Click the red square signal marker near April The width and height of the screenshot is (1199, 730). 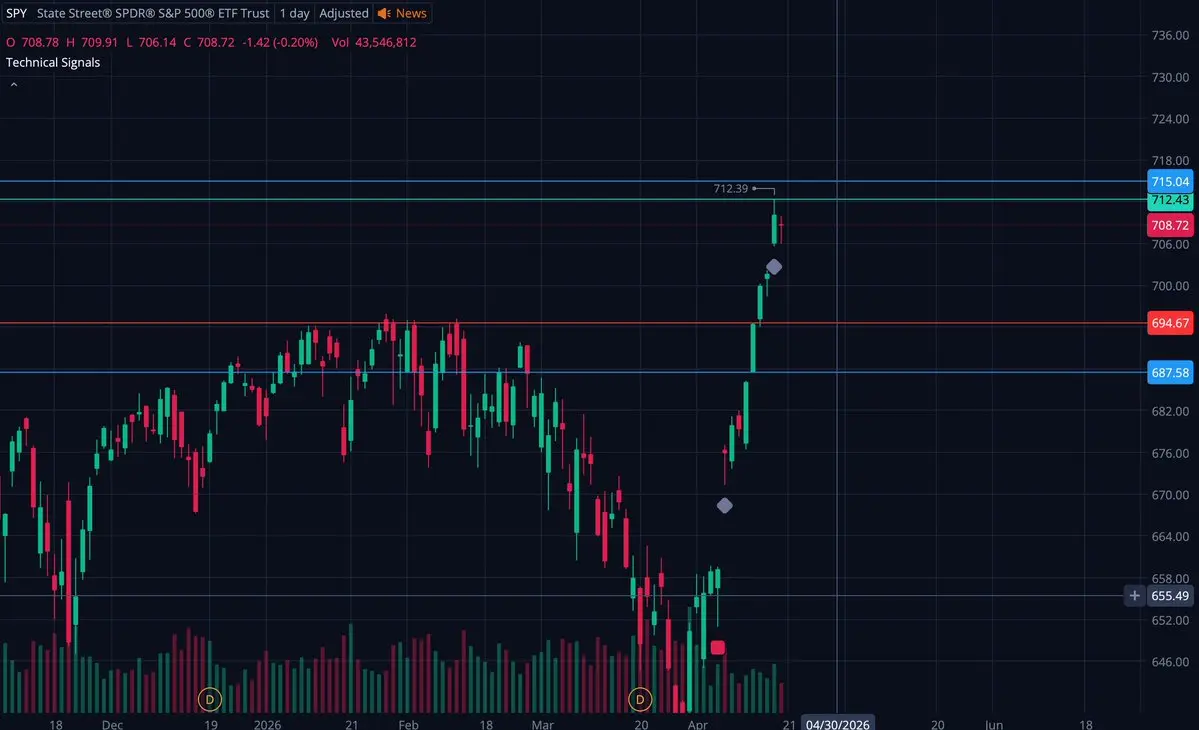coord(717,647)
